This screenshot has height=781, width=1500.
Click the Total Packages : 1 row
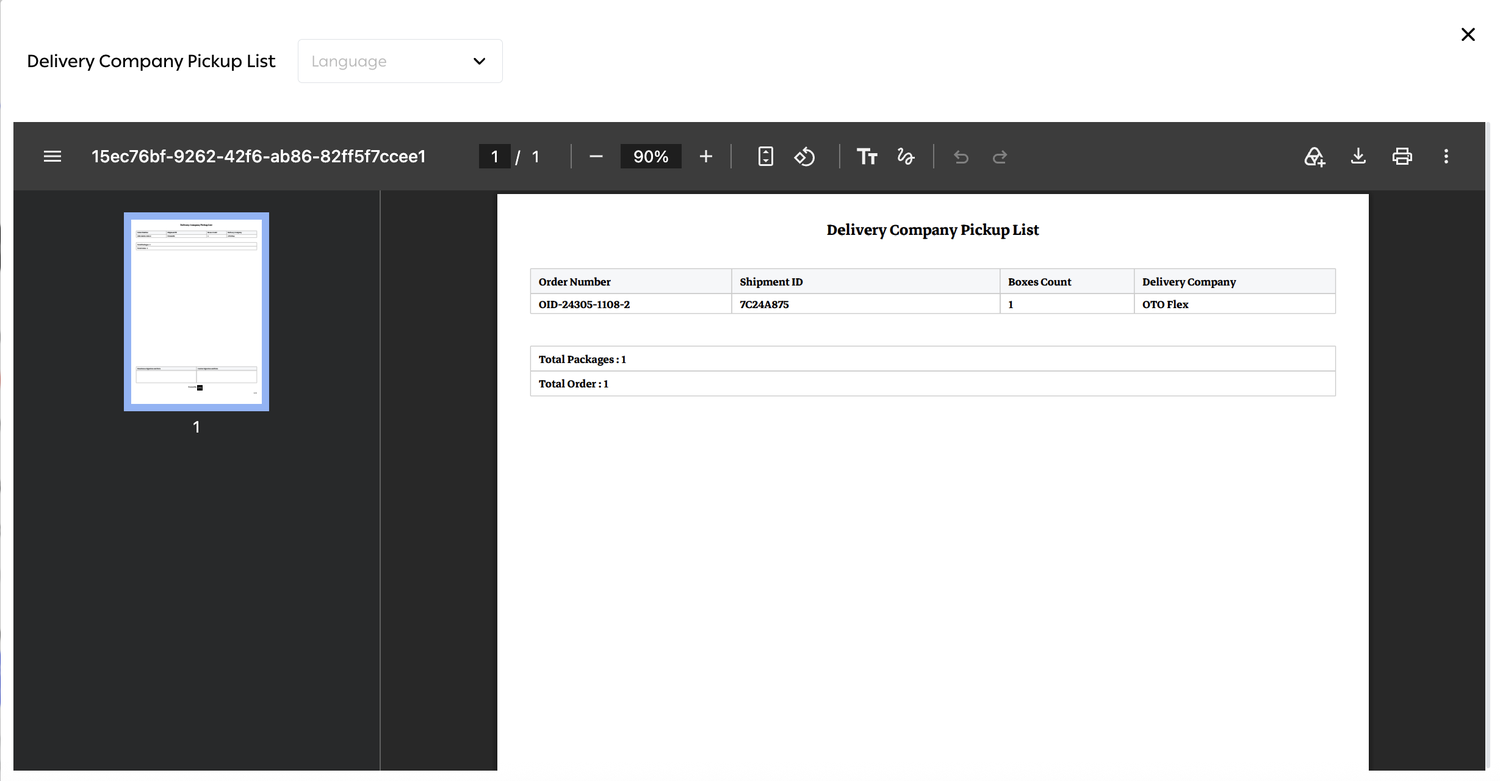[x=933, y=359]
